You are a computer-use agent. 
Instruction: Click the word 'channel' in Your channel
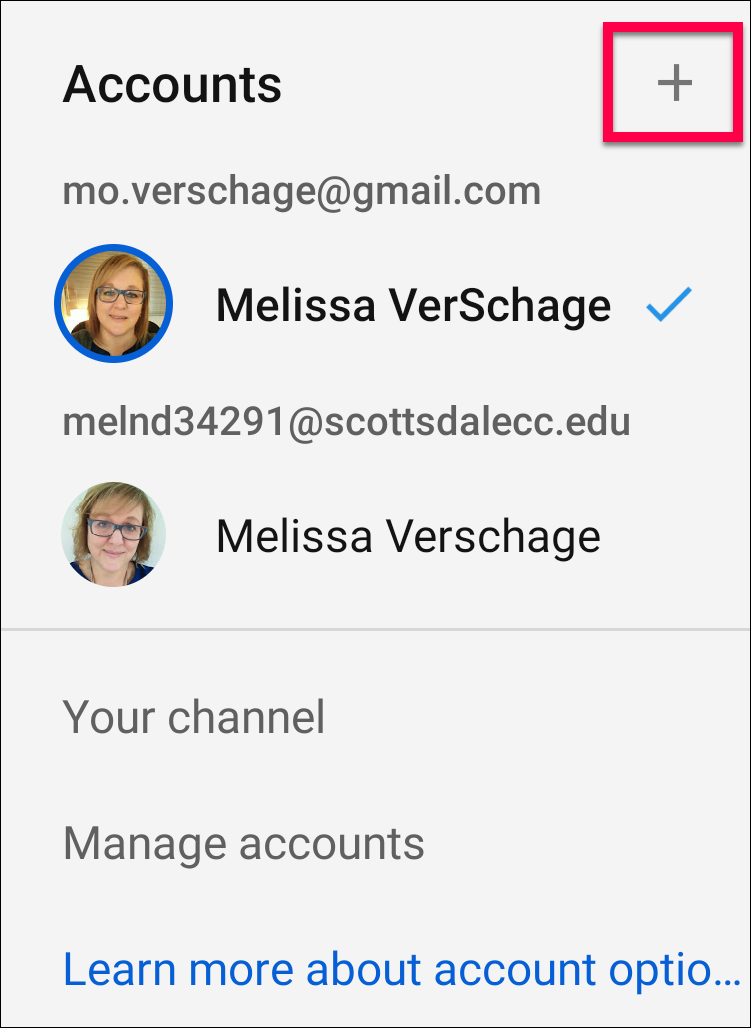247,717
